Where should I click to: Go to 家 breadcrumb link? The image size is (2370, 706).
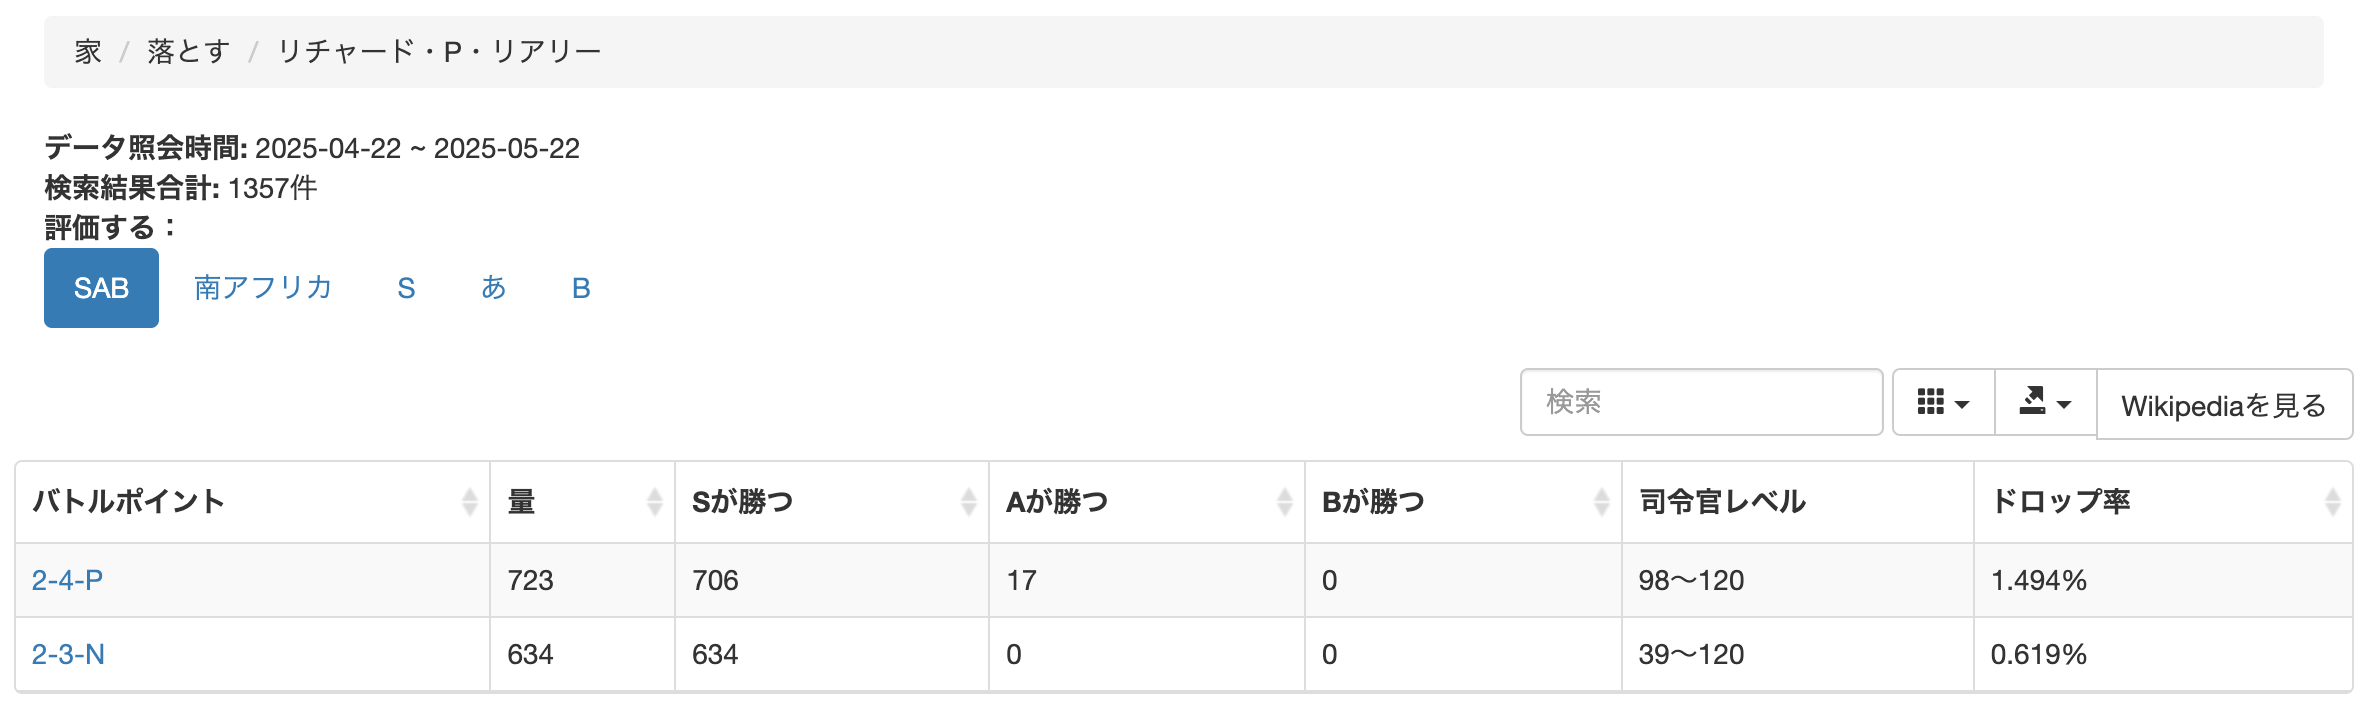click(88, 51)
